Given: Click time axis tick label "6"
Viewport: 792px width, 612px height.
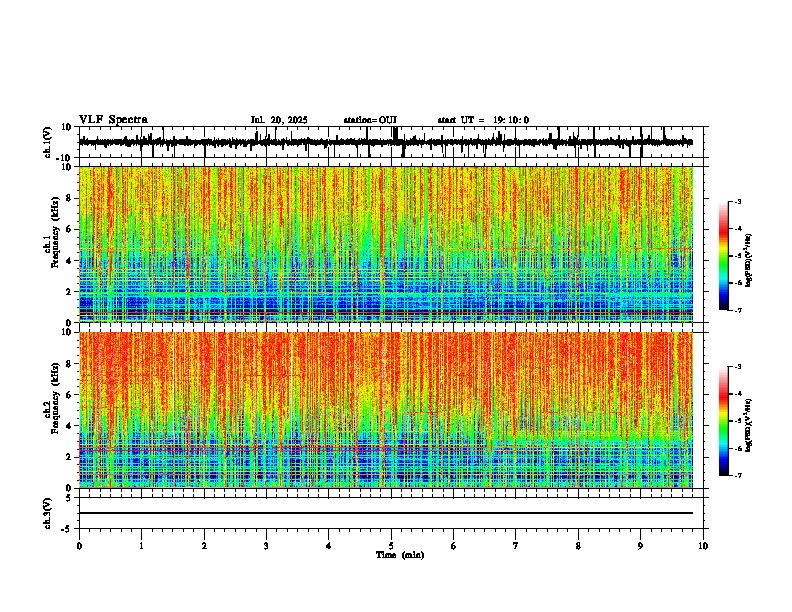Looking at the screenshot, I should tap(454, 546).
